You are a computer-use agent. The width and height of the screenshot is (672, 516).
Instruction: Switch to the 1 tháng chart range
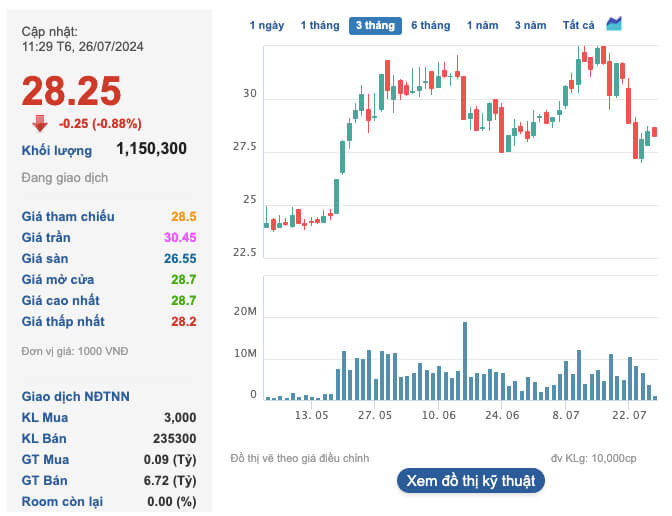click(320, 25)
